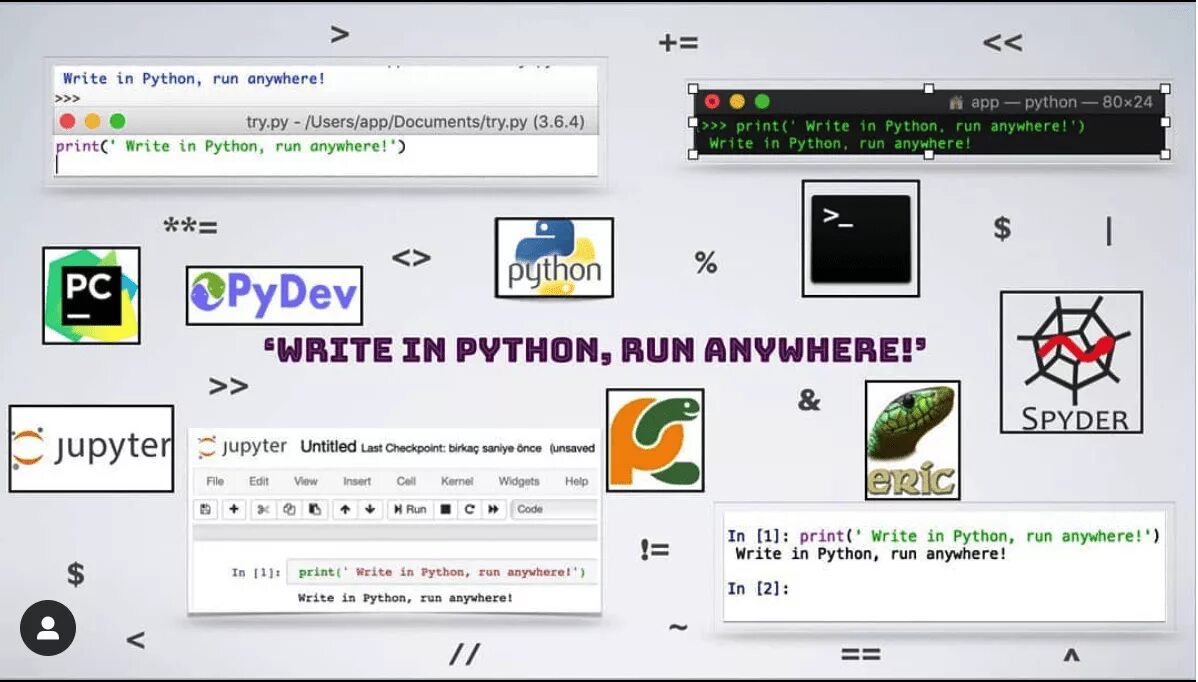Click the large Jupyter logo tile
1198x682 pixels.
pyautogui.click(x=91, y=448)
